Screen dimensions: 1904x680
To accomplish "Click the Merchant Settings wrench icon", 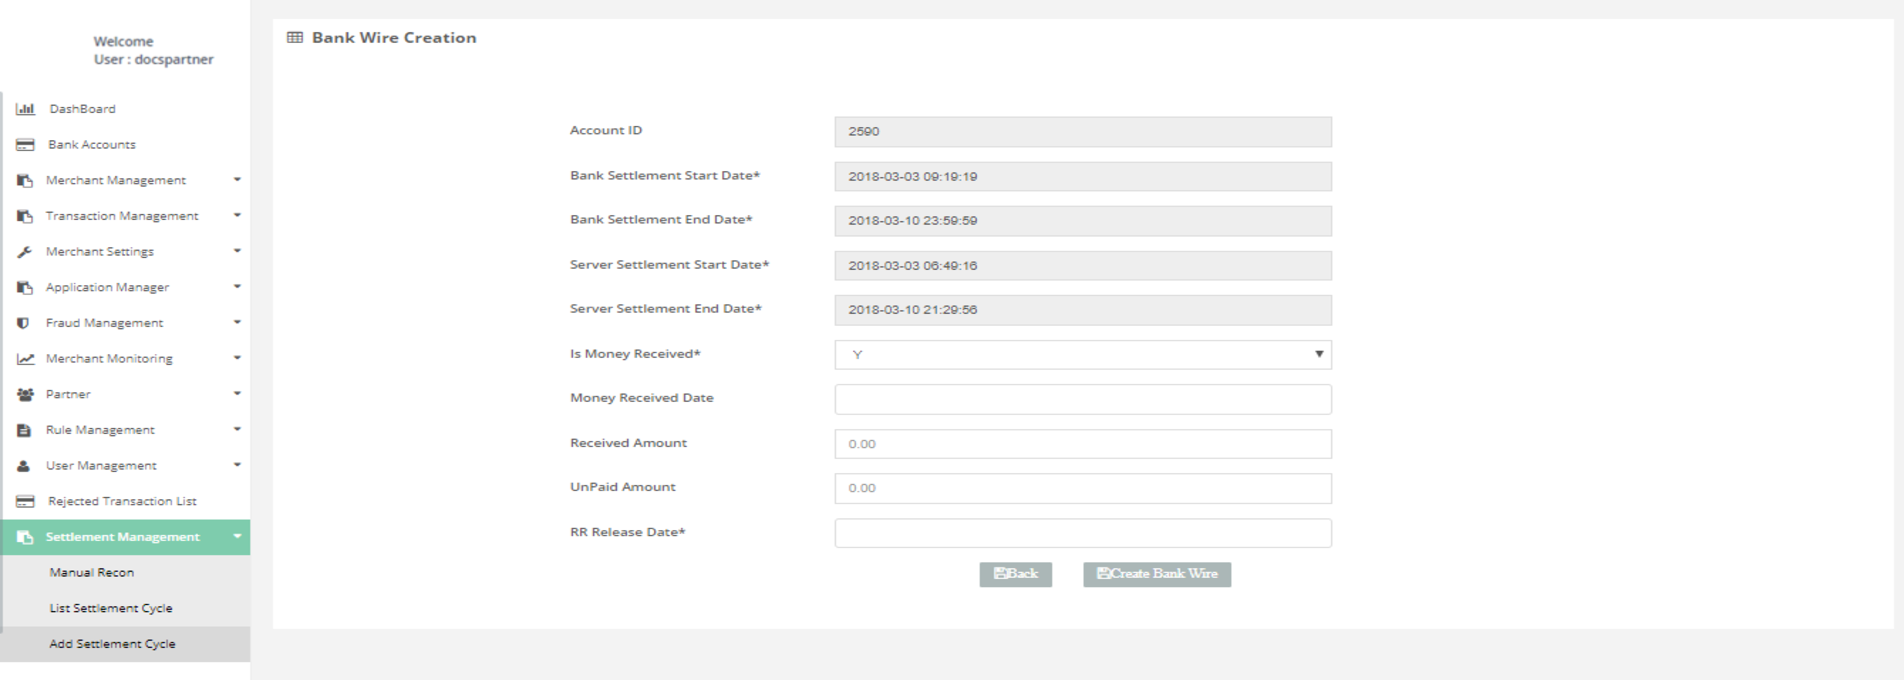I will (x=25, y=252).
